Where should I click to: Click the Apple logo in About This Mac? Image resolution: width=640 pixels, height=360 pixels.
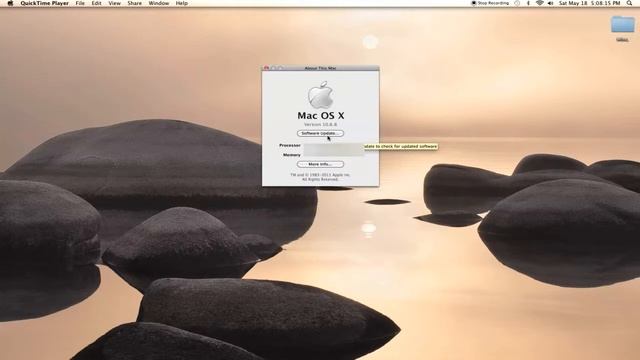pyautogui.click(x=320, y=95)
